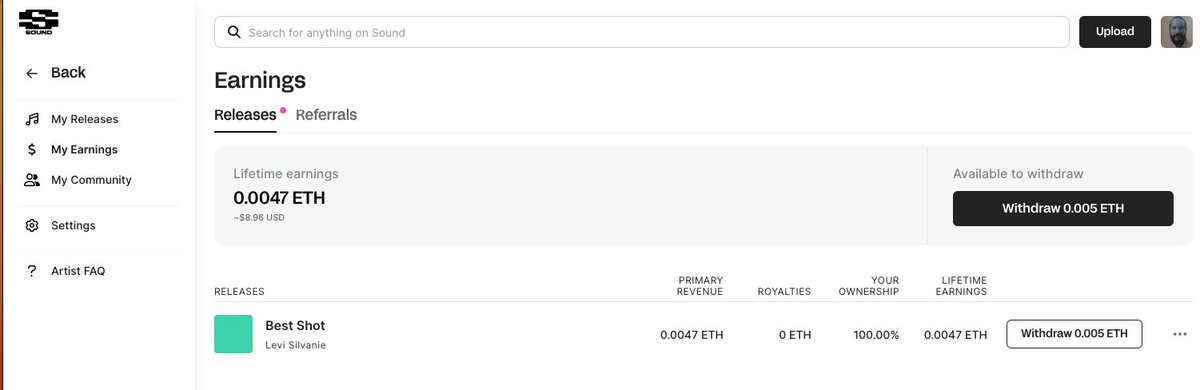This screenshot has height=390, width=1200.
Task: Click the Settings gear icon
Action: tap(32, 226)
